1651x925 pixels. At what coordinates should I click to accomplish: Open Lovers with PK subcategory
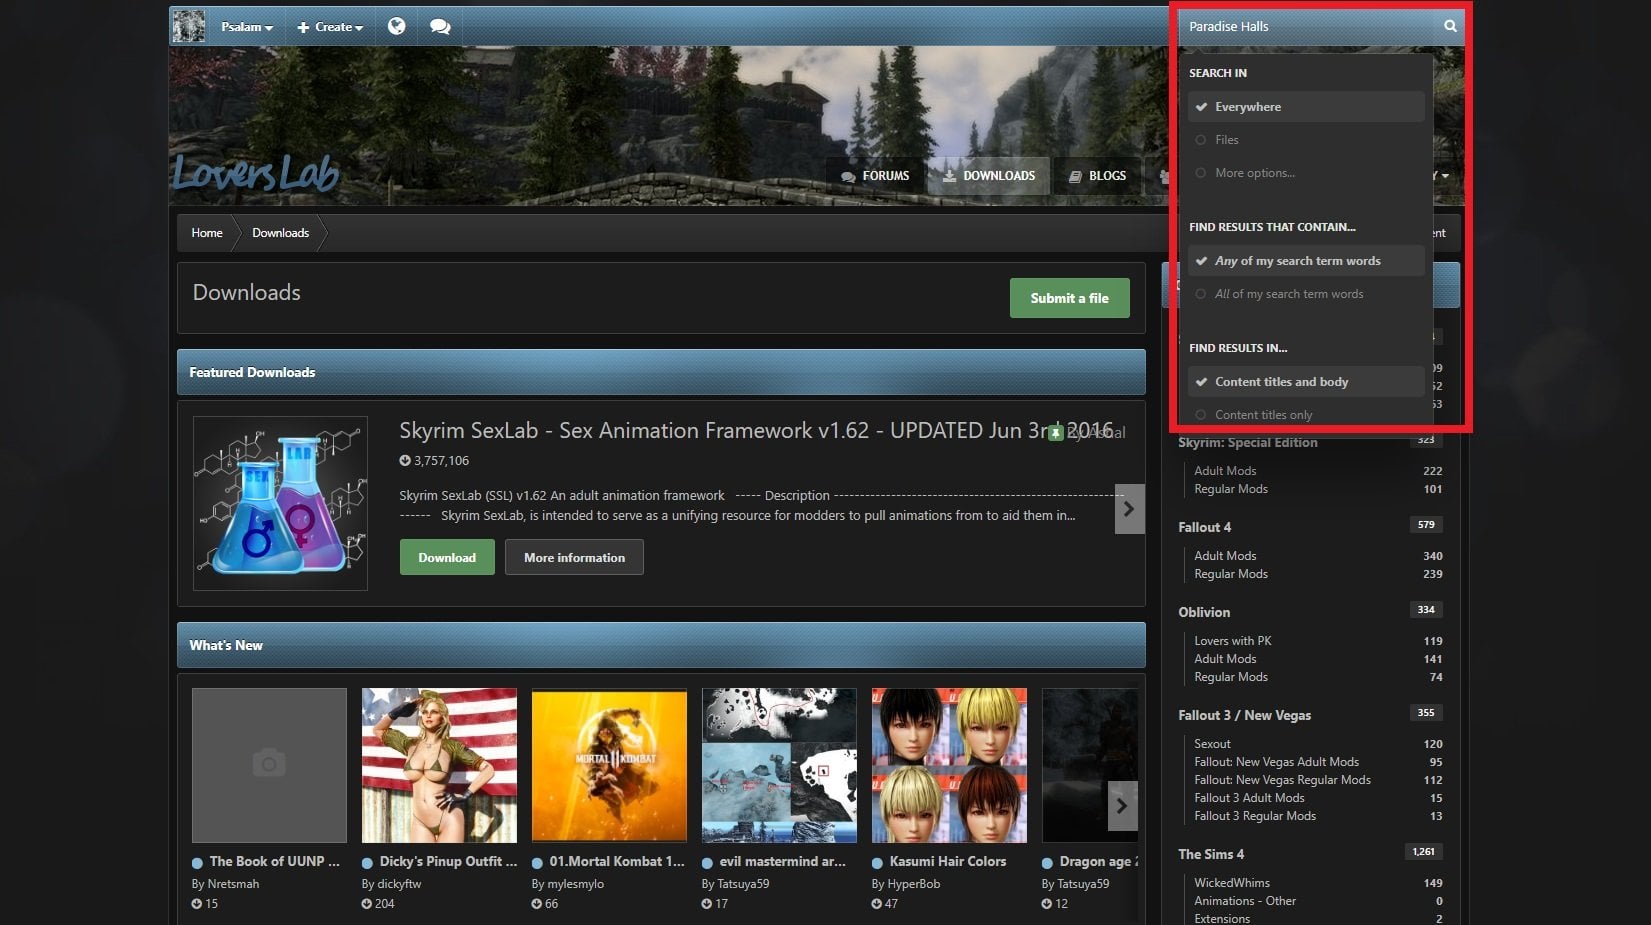click(x=1233, y=641)
